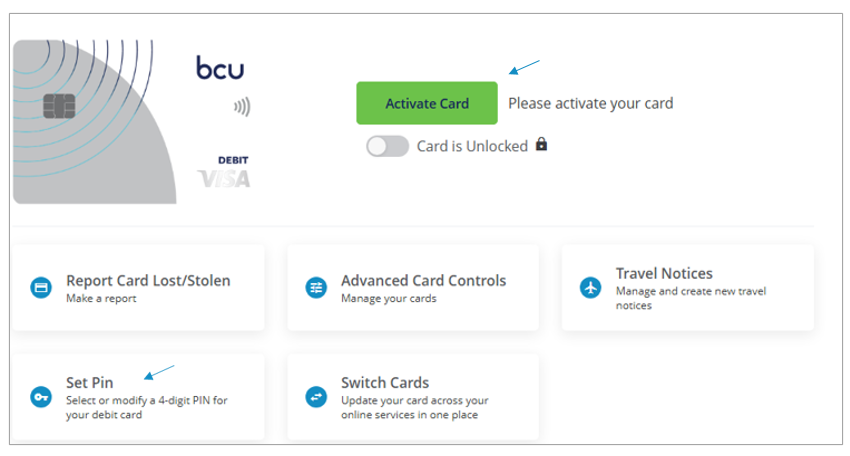The width and height of the screenshot is (850, 456).
Task: Click the padlock icon beside Card is Unlocked
Action: click(542, 145)
